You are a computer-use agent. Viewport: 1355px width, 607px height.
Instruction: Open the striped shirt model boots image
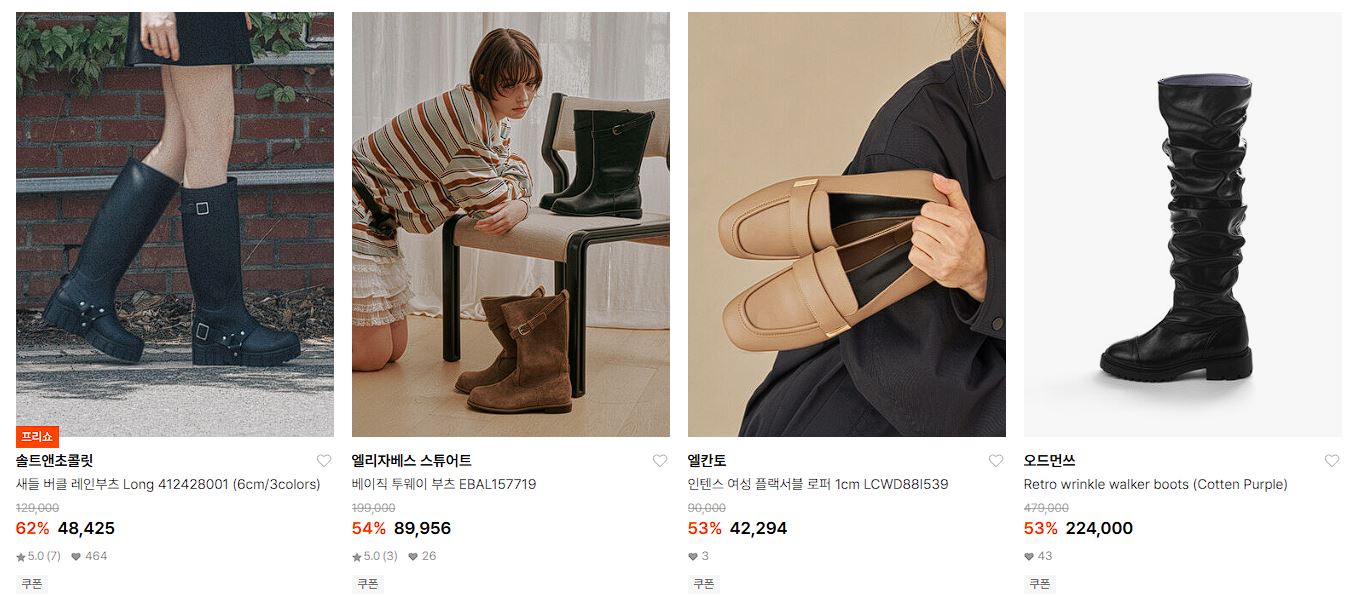511,224
